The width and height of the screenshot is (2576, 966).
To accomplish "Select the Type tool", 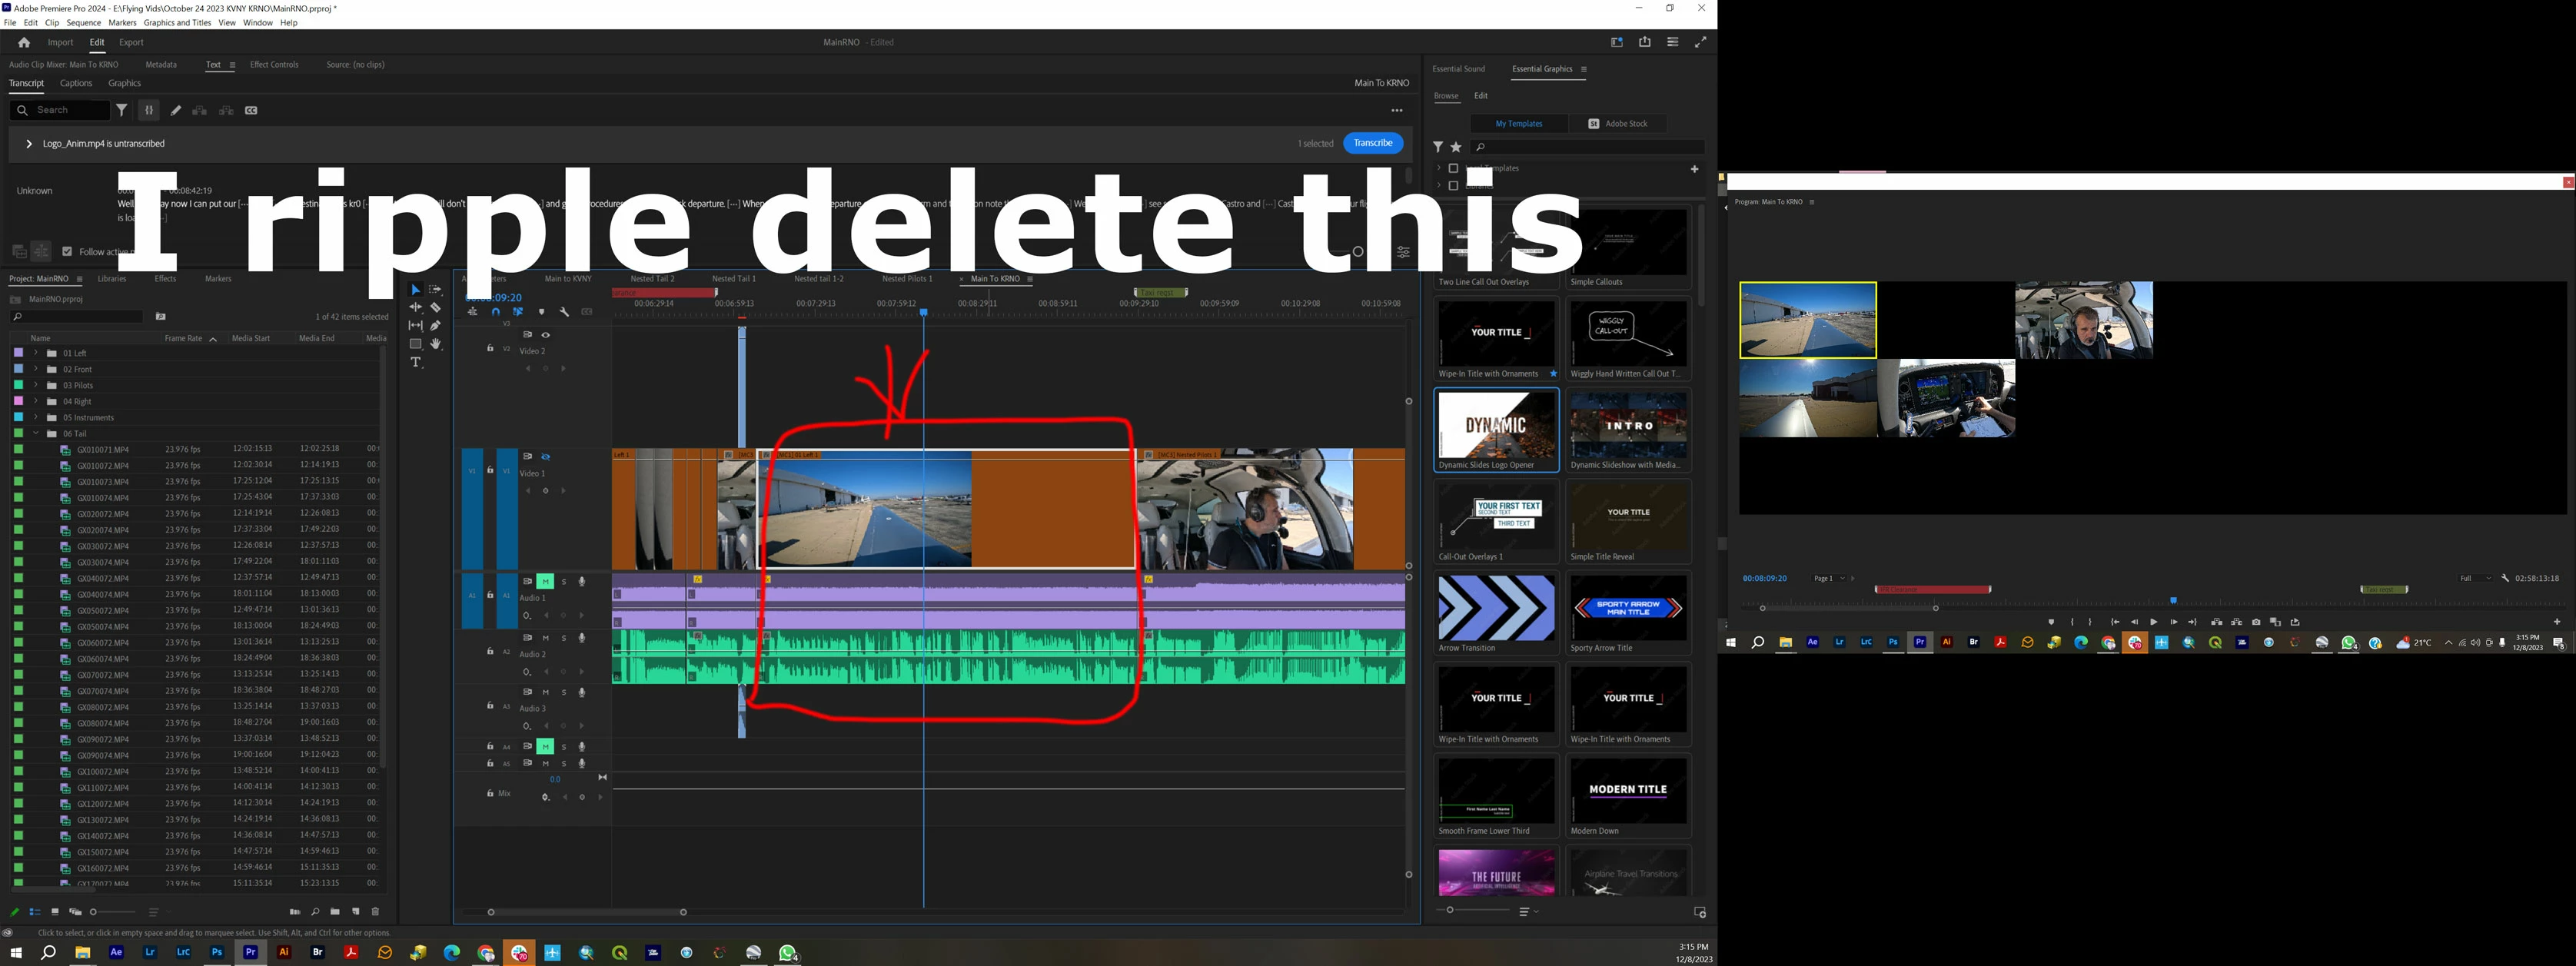I will 416,362.
